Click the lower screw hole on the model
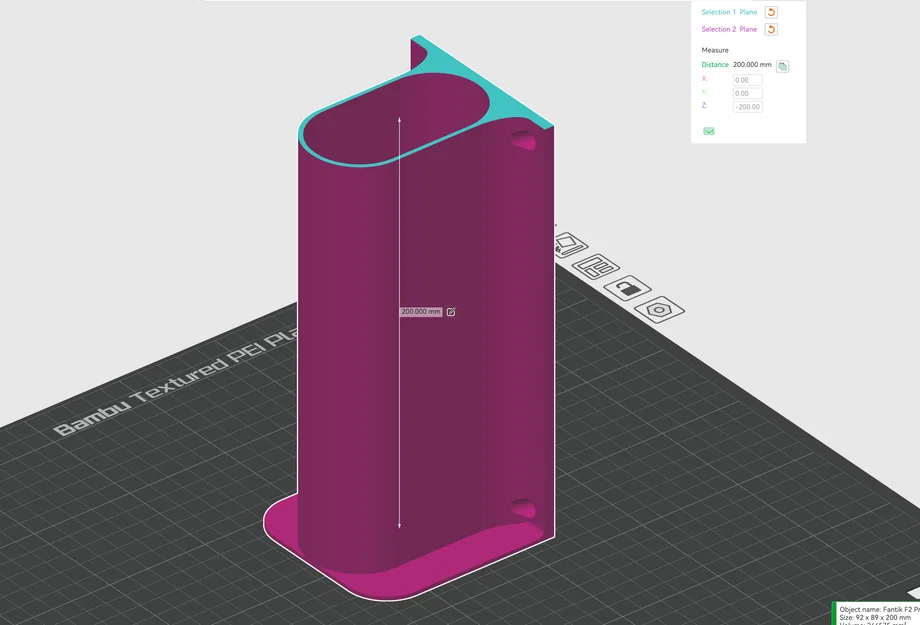This screenshot has height=625, width=920. 523,508
